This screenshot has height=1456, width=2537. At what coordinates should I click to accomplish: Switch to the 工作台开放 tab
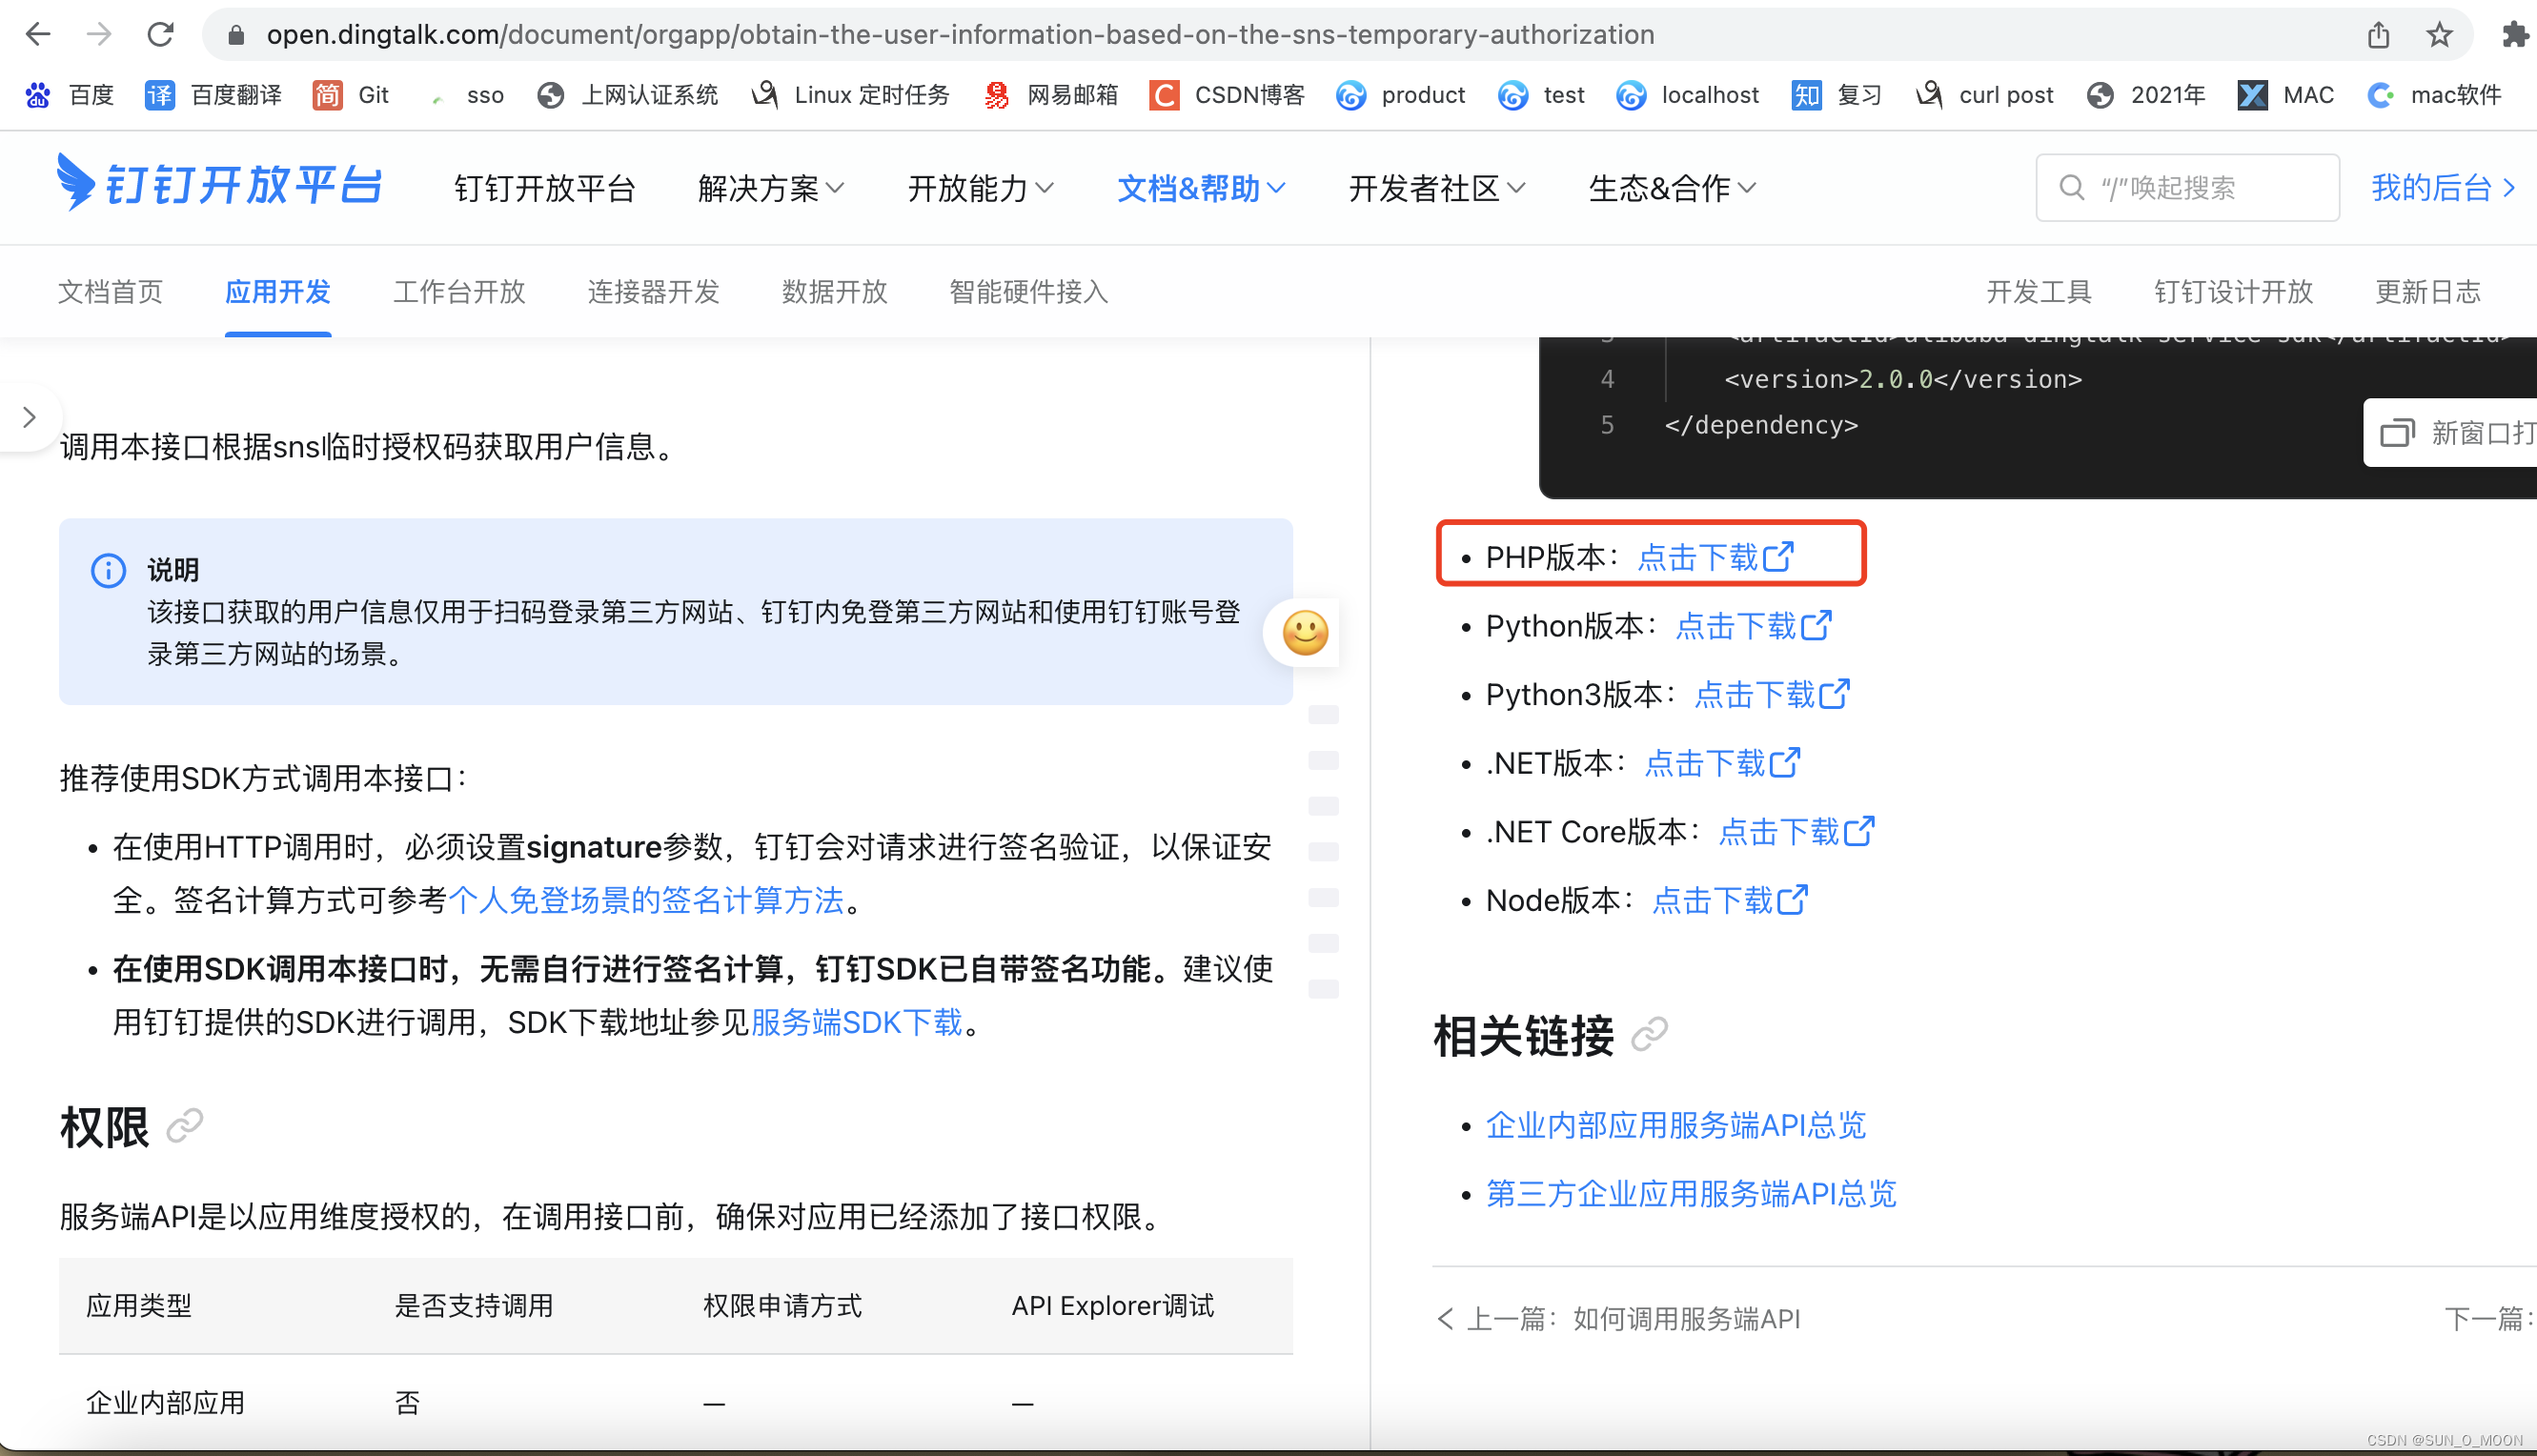(459, 291)
